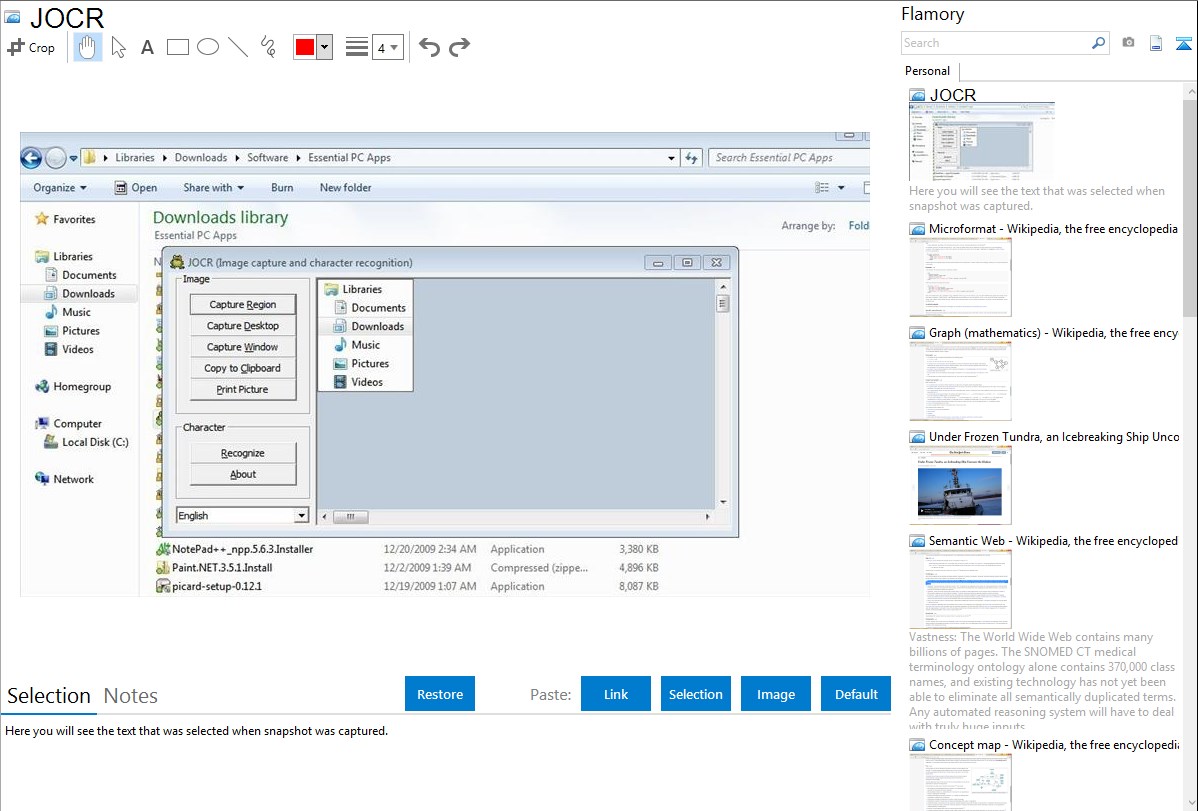This screenshot has width=1198, height=811.
Task: Click Copy to Clipboard in JOCR
Action: [x=243, y=368]
